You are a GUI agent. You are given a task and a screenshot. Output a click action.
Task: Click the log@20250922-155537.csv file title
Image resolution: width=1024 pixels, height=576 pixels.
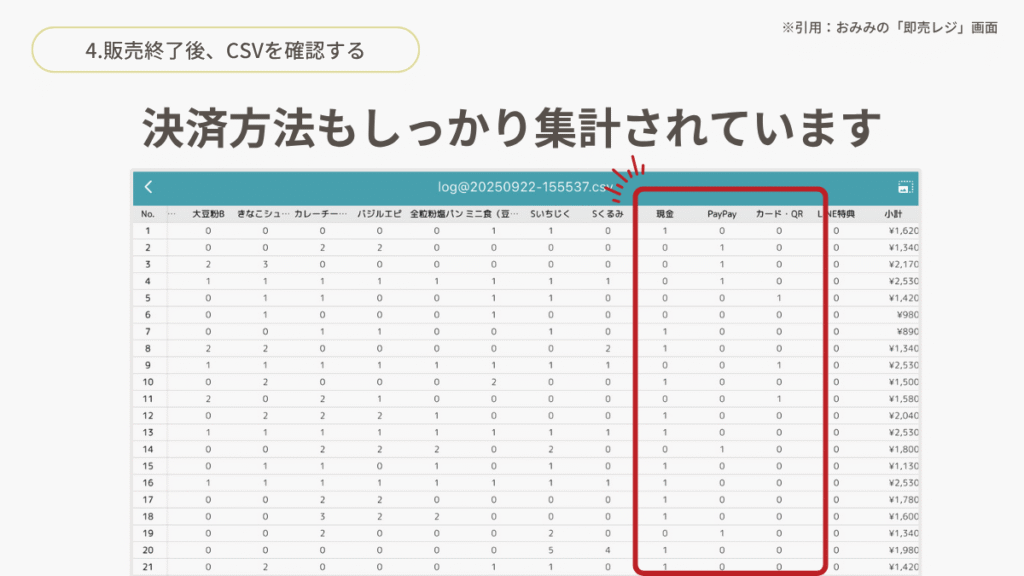point(526,187)
